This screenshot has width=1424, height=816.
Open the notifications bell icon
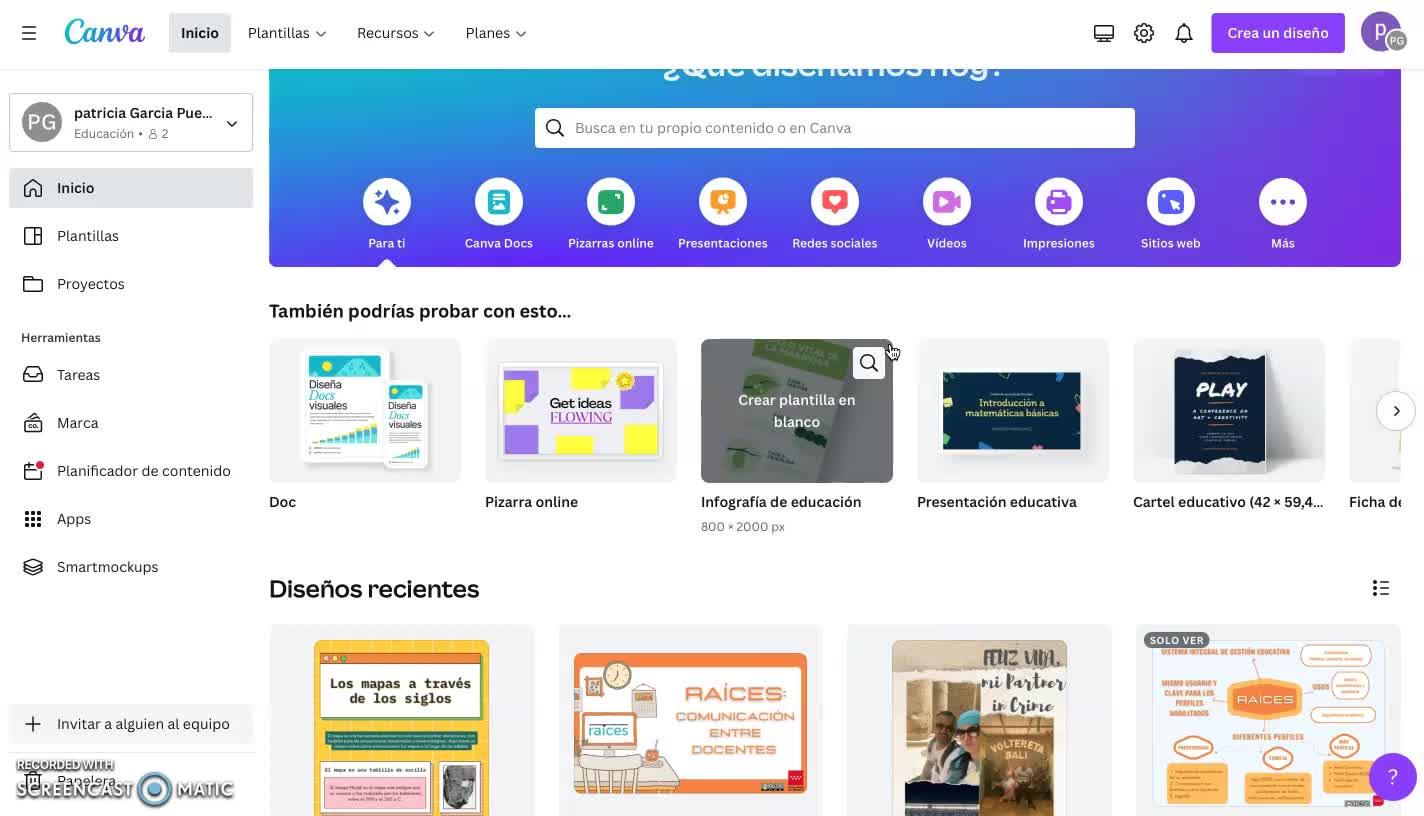1184,33
